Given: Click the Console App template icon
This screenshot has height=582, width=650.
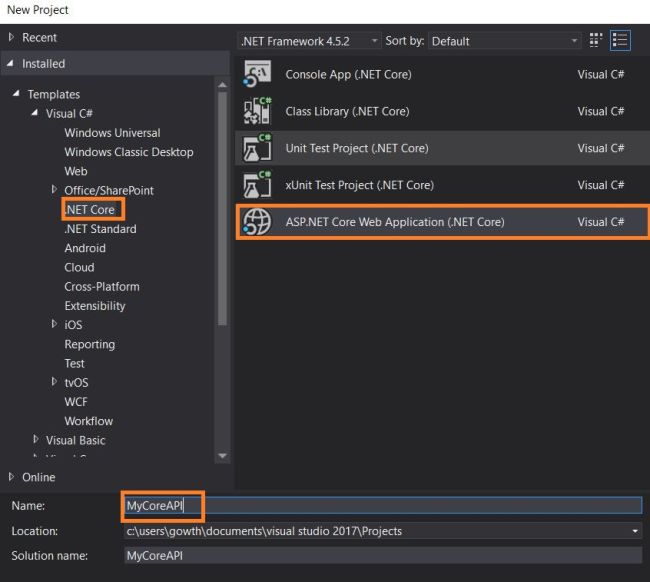Looking at the screenshot, I should 257,74.
